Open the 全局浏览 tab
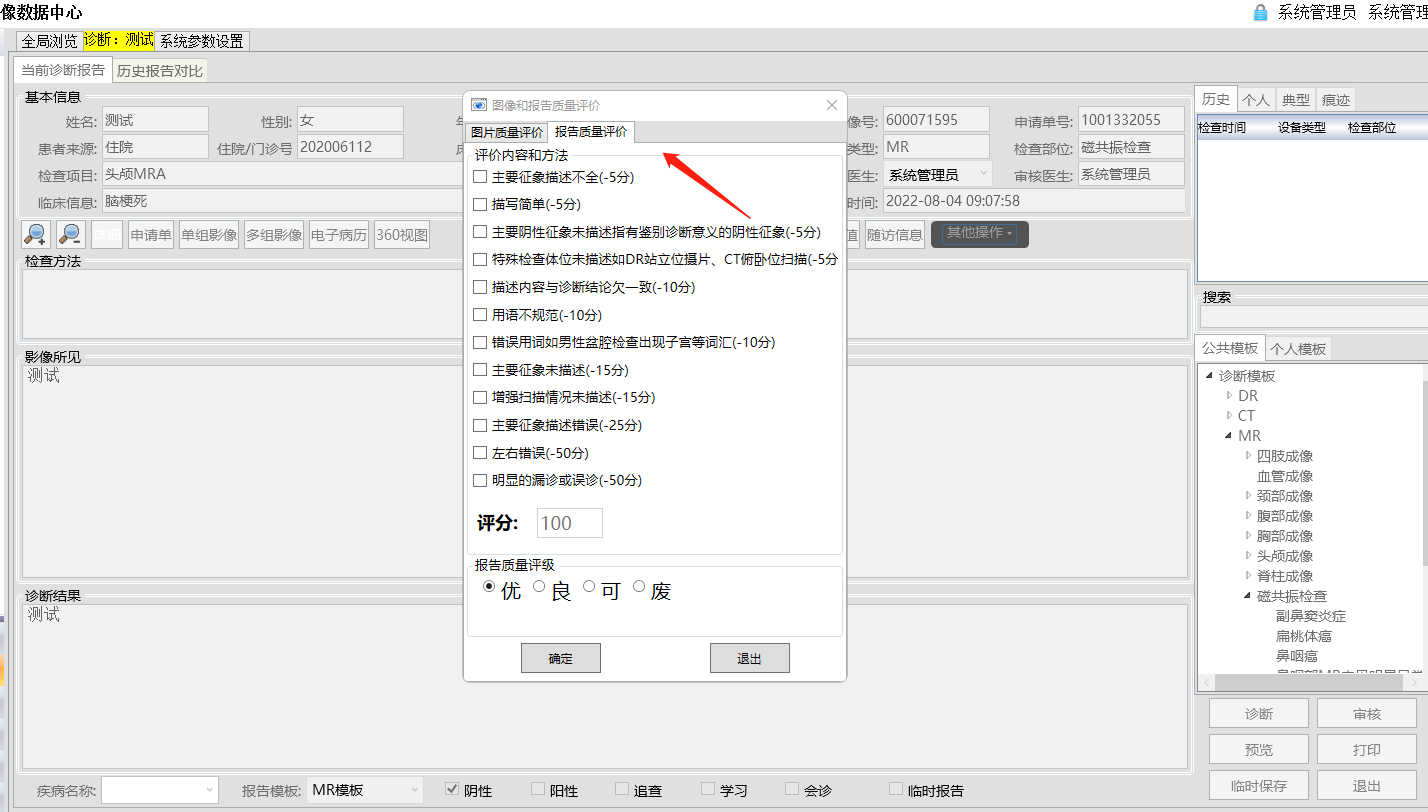 [50, 41]
